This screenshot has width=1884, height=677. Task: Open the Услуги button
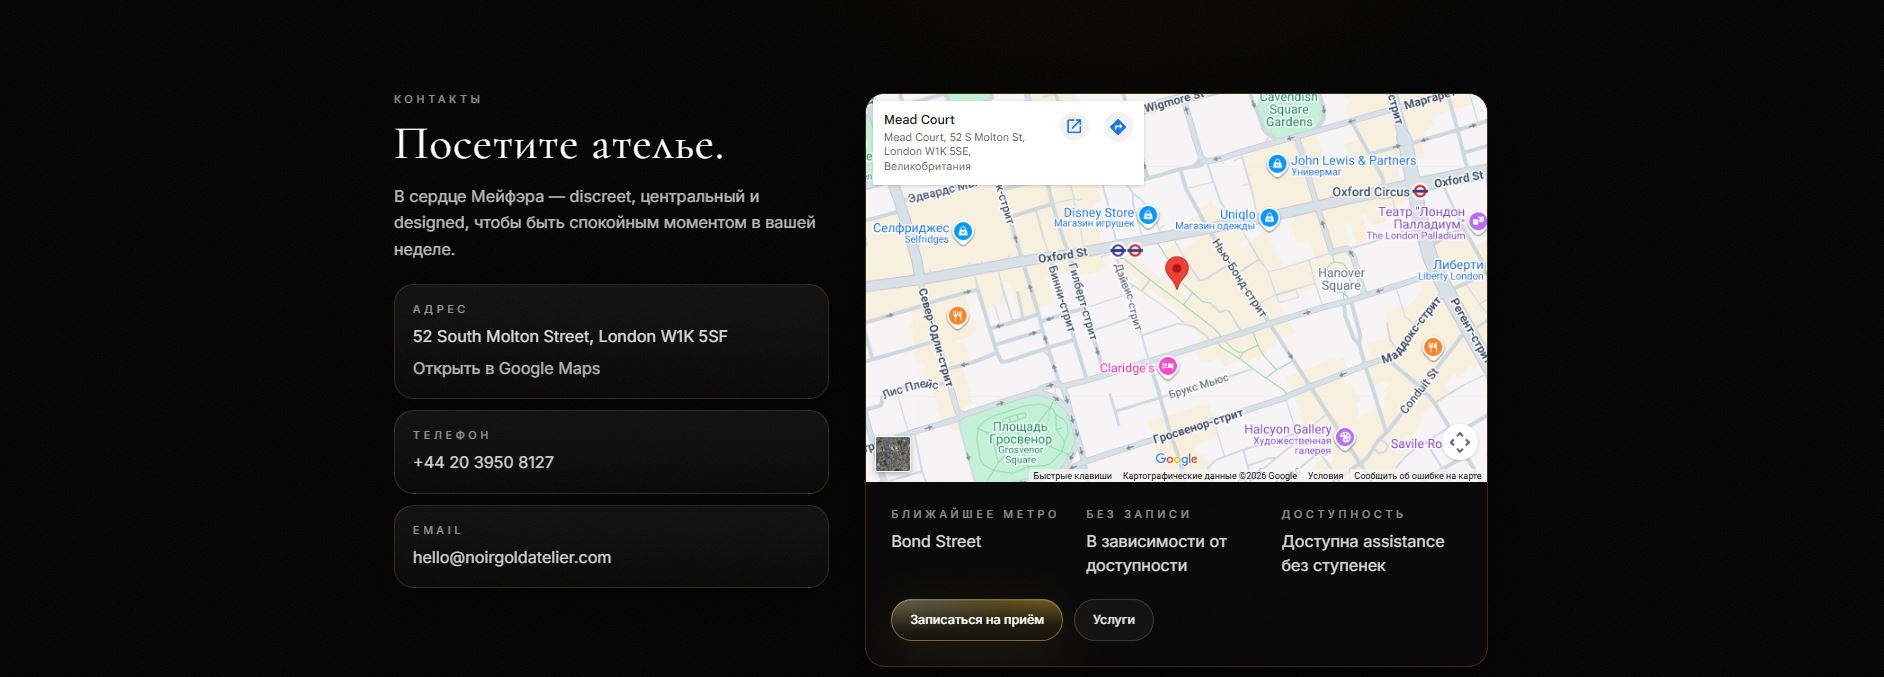tap(1114, 620)
